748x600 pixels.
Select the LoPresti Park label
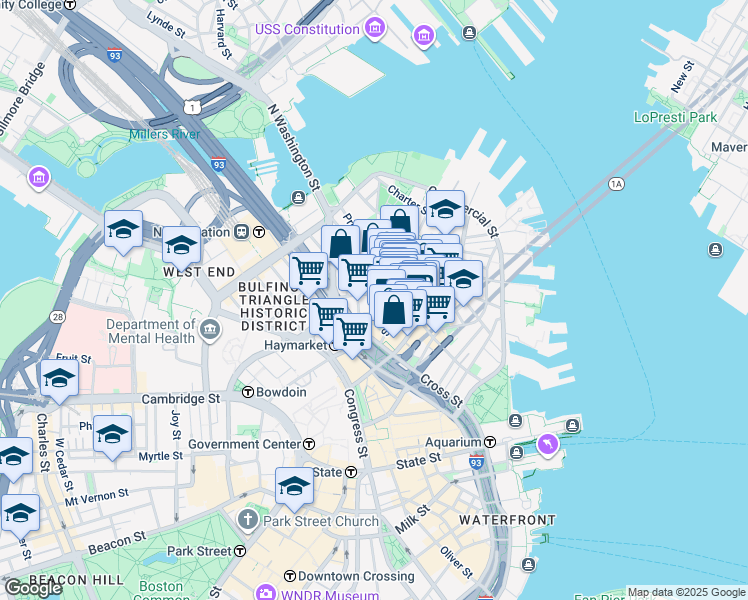(x=675, y=117)
